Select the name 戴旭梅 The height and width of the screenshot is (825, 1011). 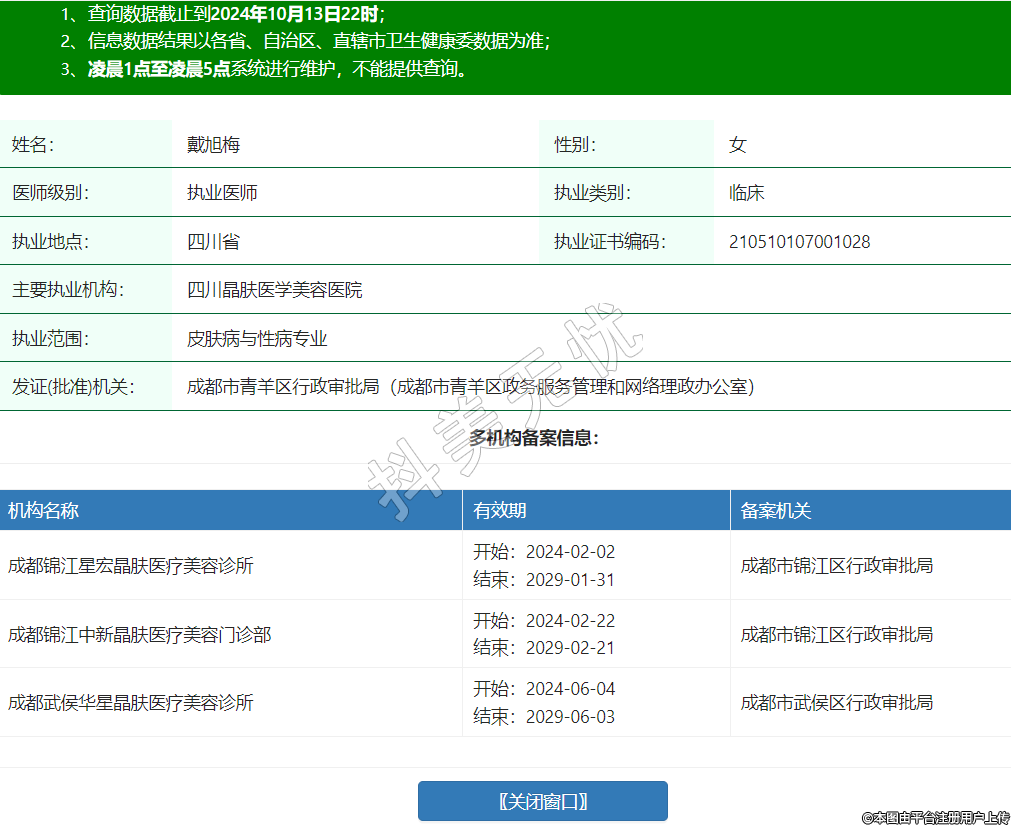(x=213, y=145)
